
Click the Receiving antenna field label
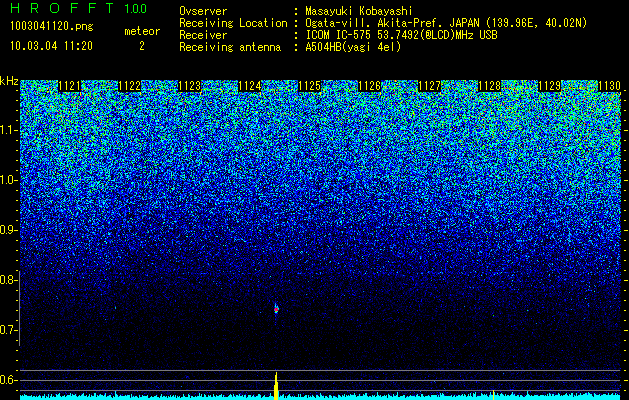click(230, 47)
